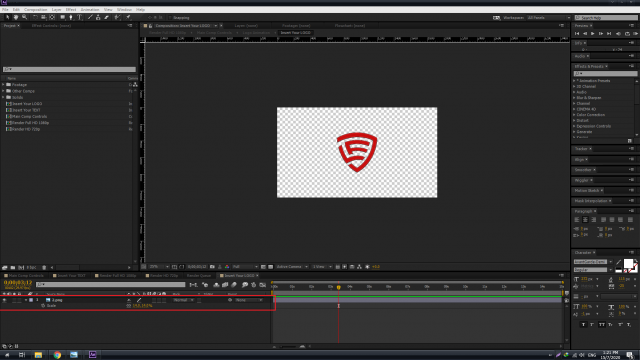Toggle the Scale constrain proportions link
Image resolution: width=640 pixels, height=360 pixels.
click(129, 306)
